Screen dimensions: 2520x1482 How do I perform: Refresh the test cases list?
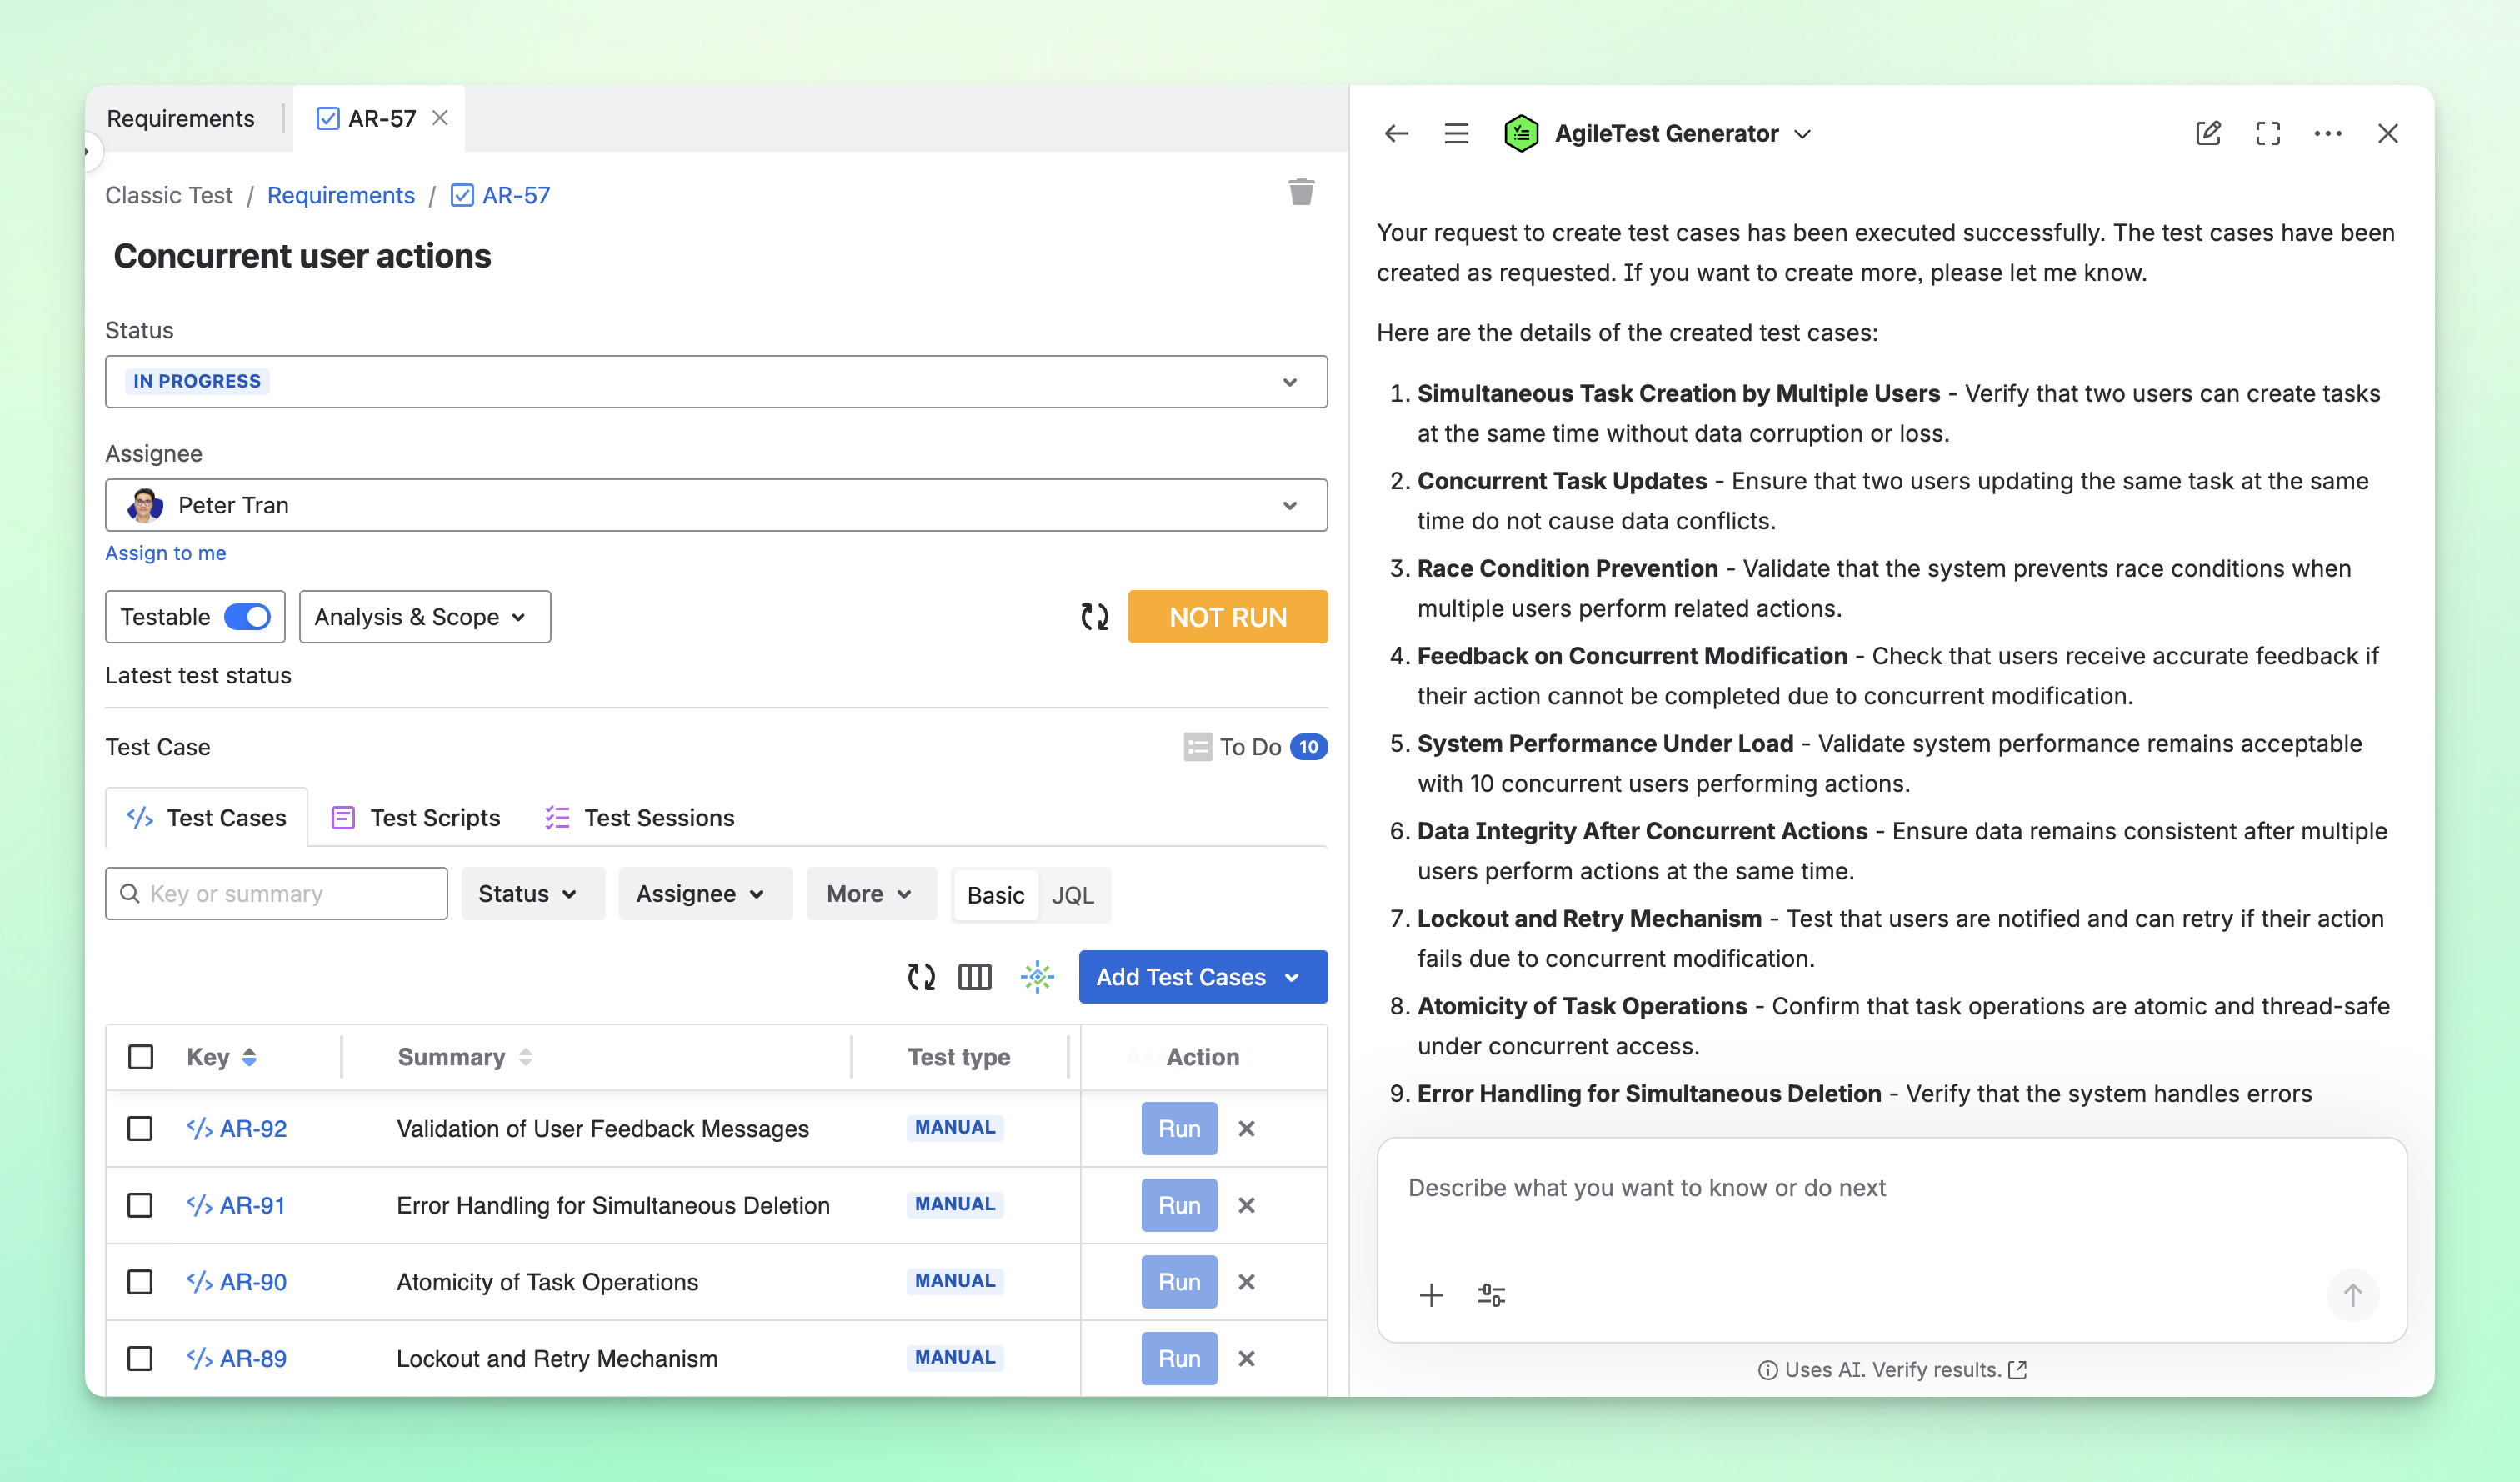coord(921,977)
